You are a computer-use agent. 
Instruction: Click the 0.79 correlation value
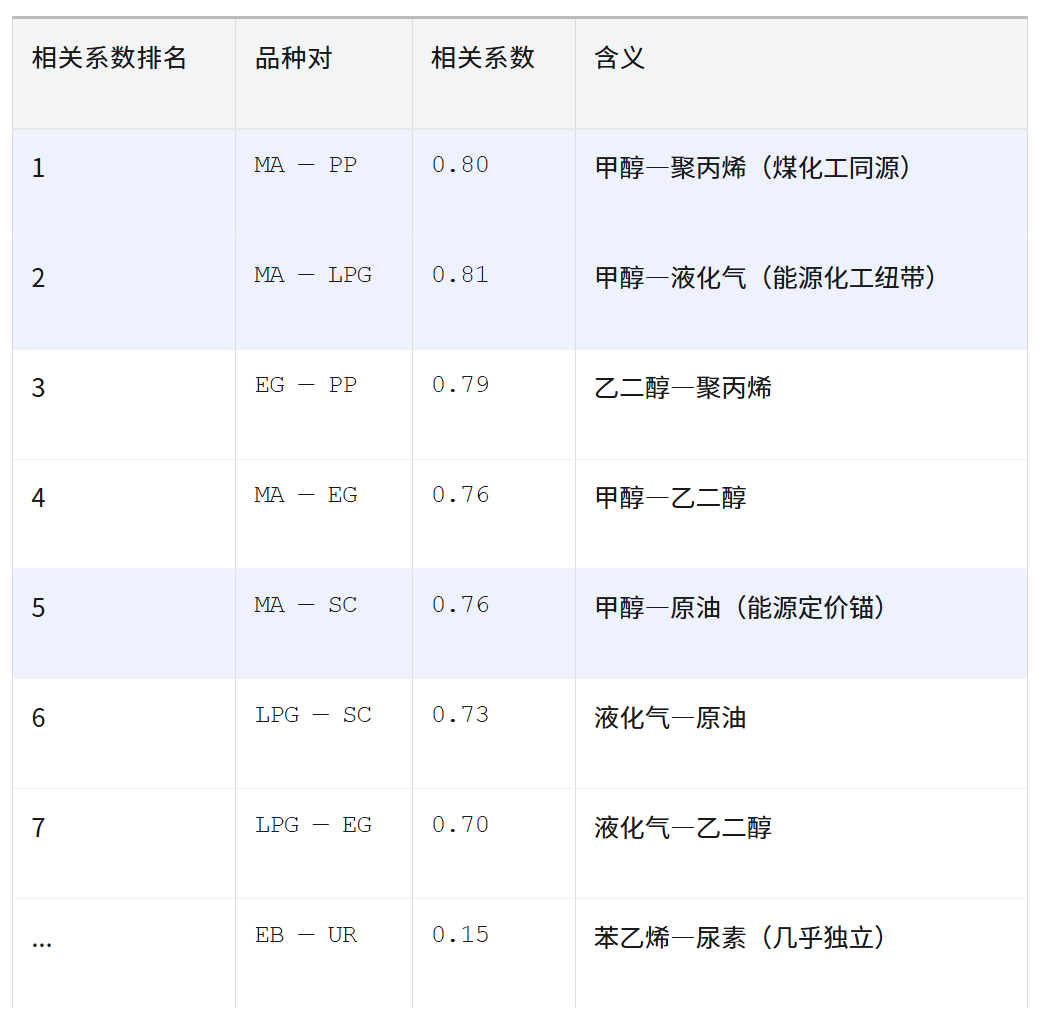pos(460,385)
